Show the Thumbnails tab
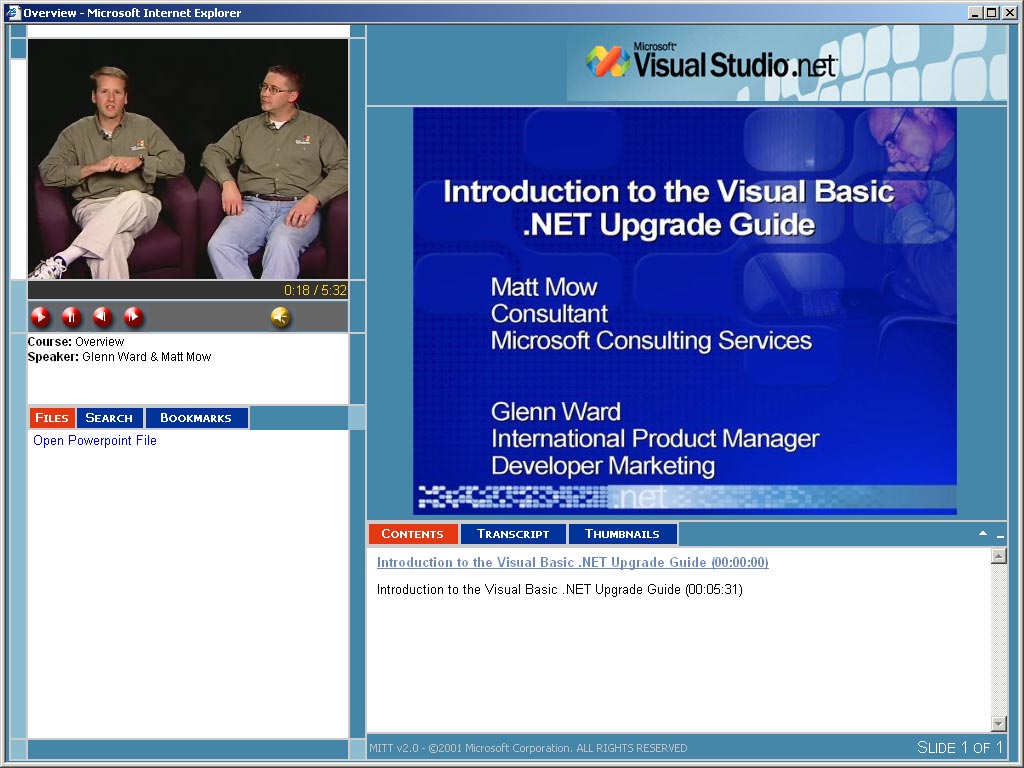The image size is (1024, 768). coord(622,534)
